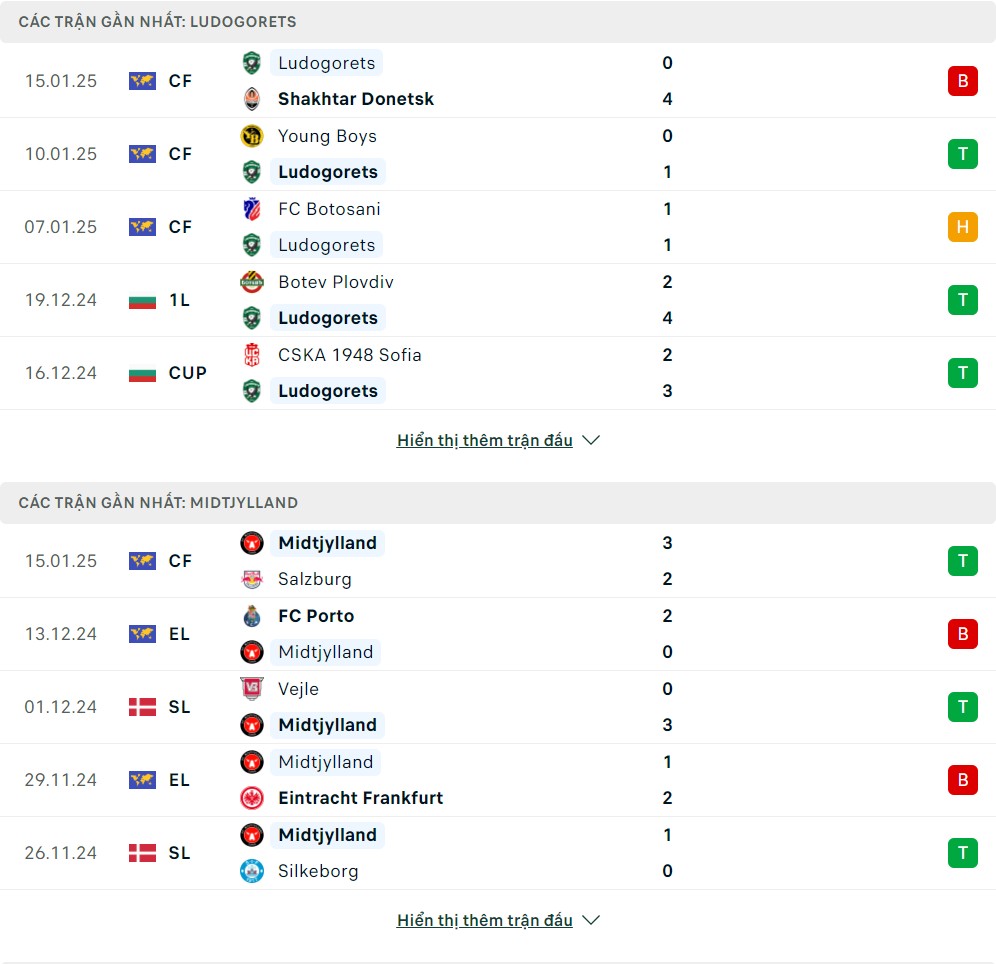Click the CSKA 1948 Sofia logo

click(x=252, y=355)
